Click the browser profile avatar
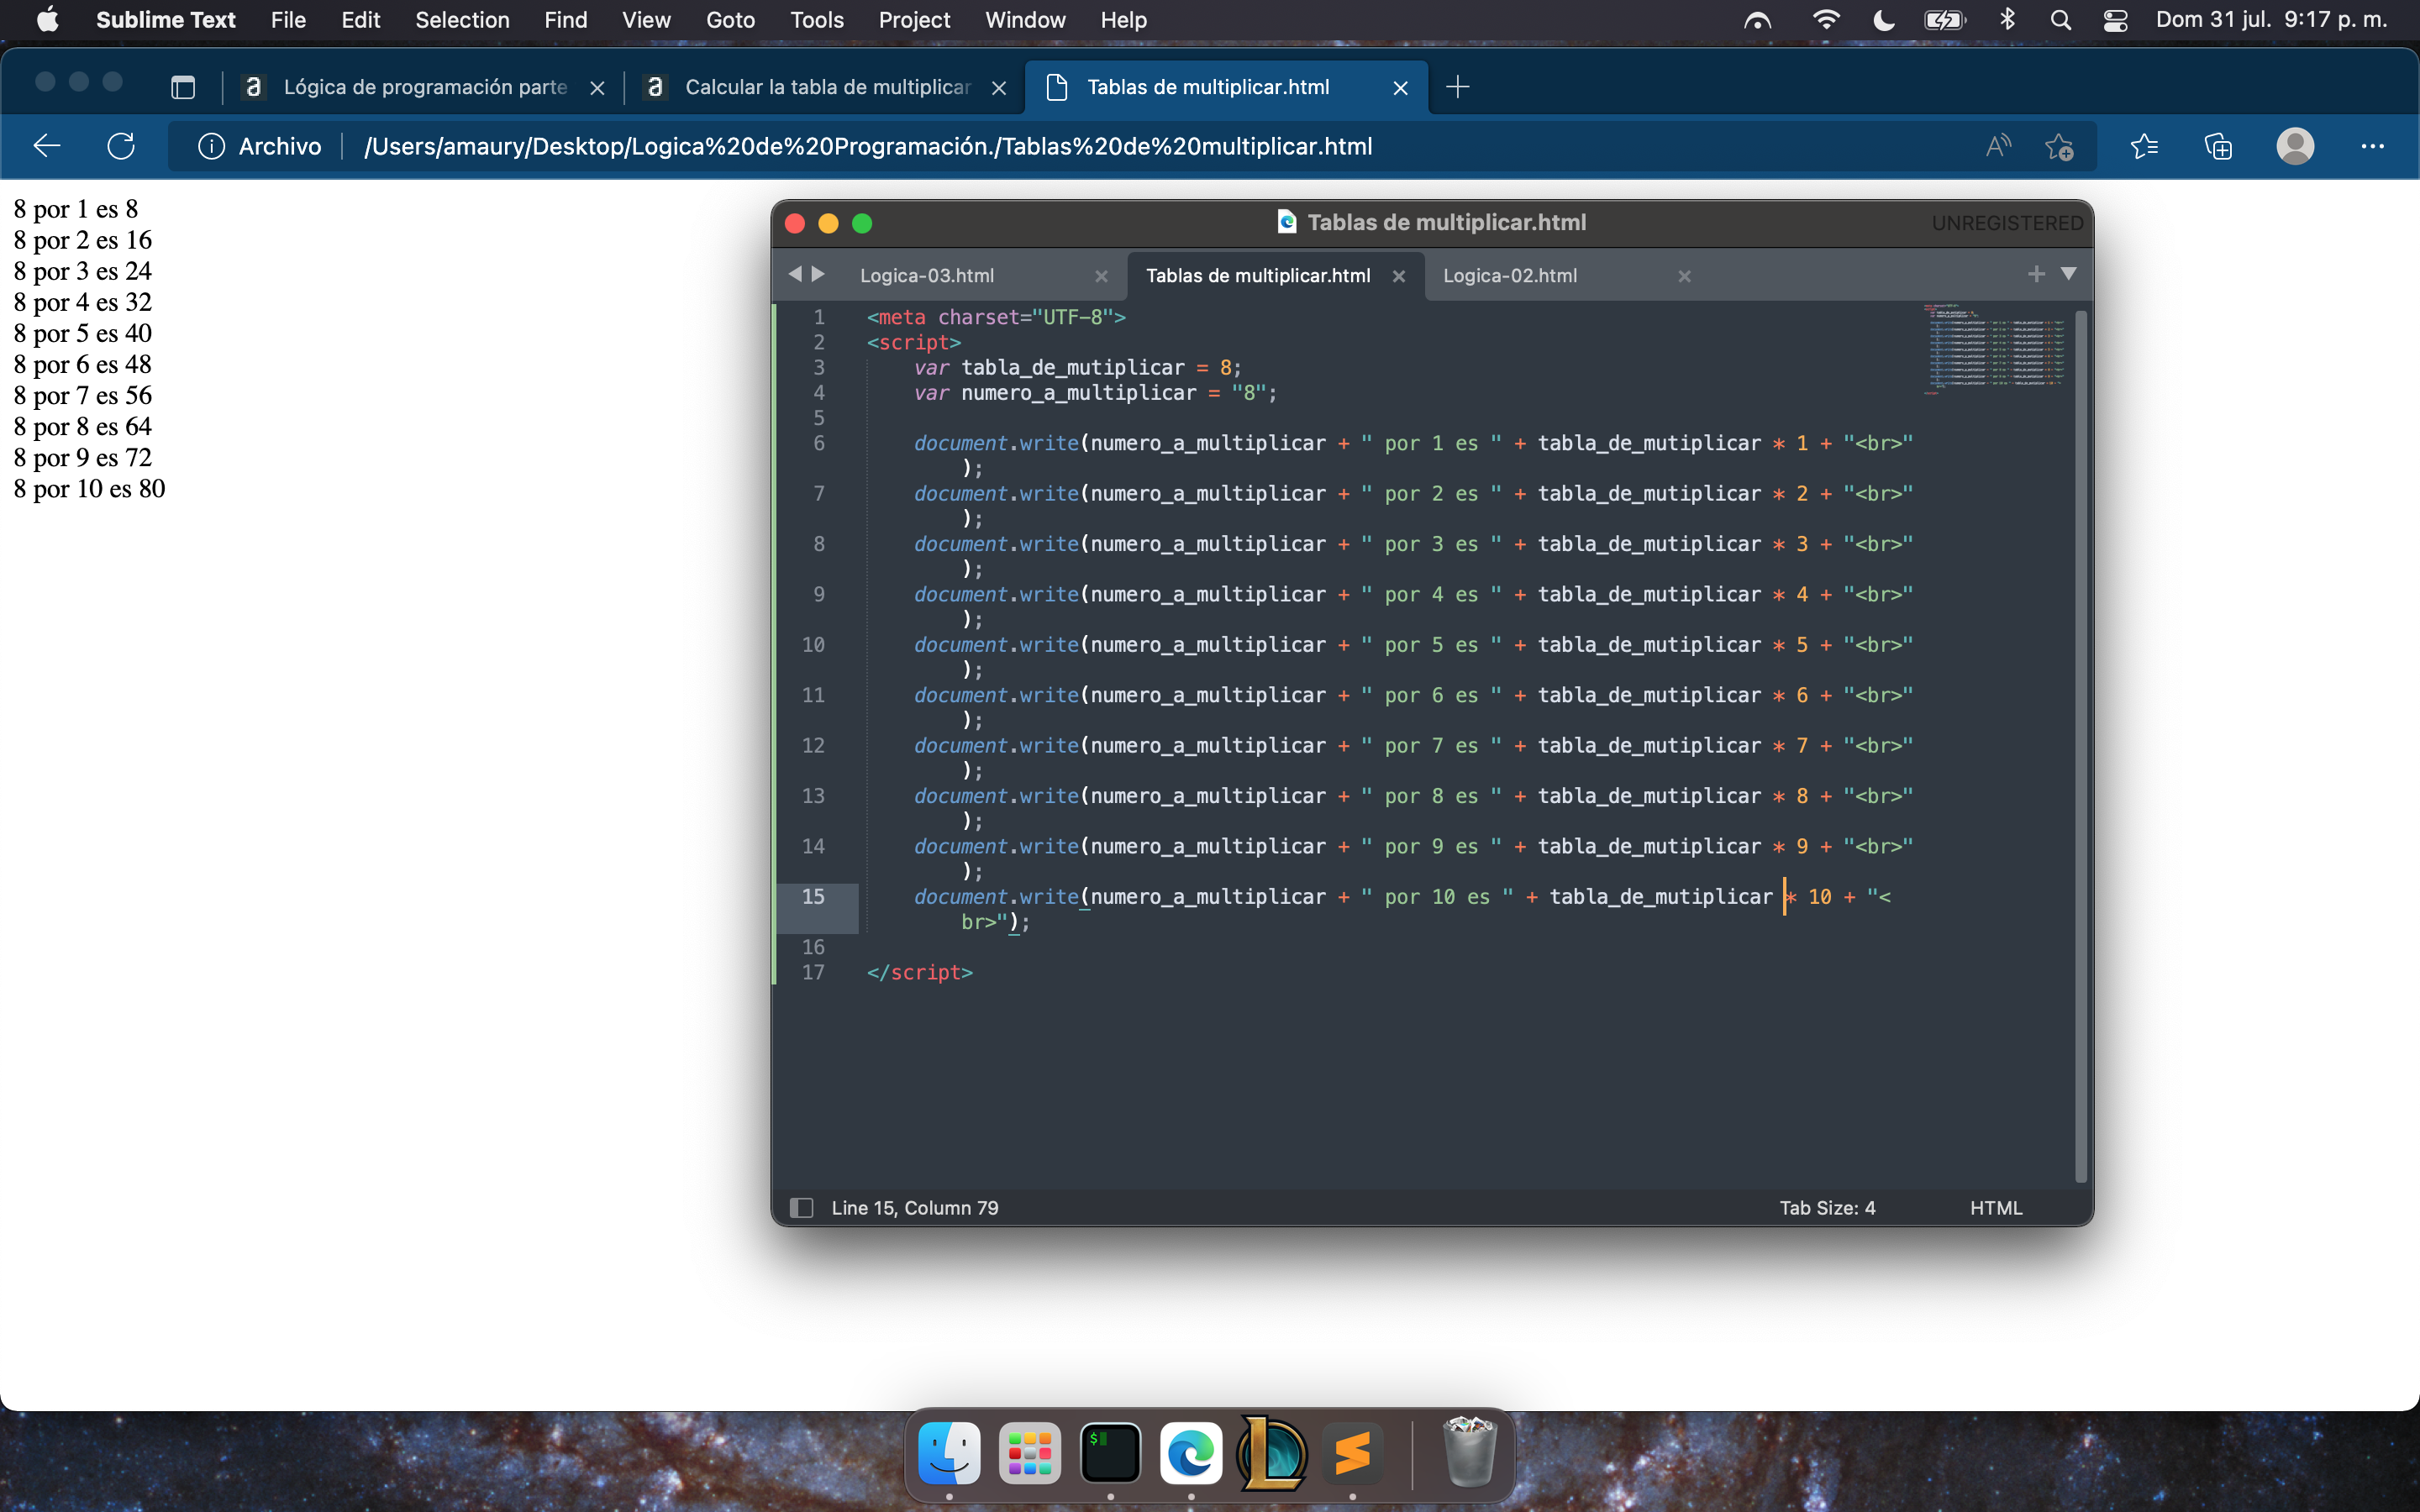The width and height of the screenshot is (2420, 1512). point(2295,146)
